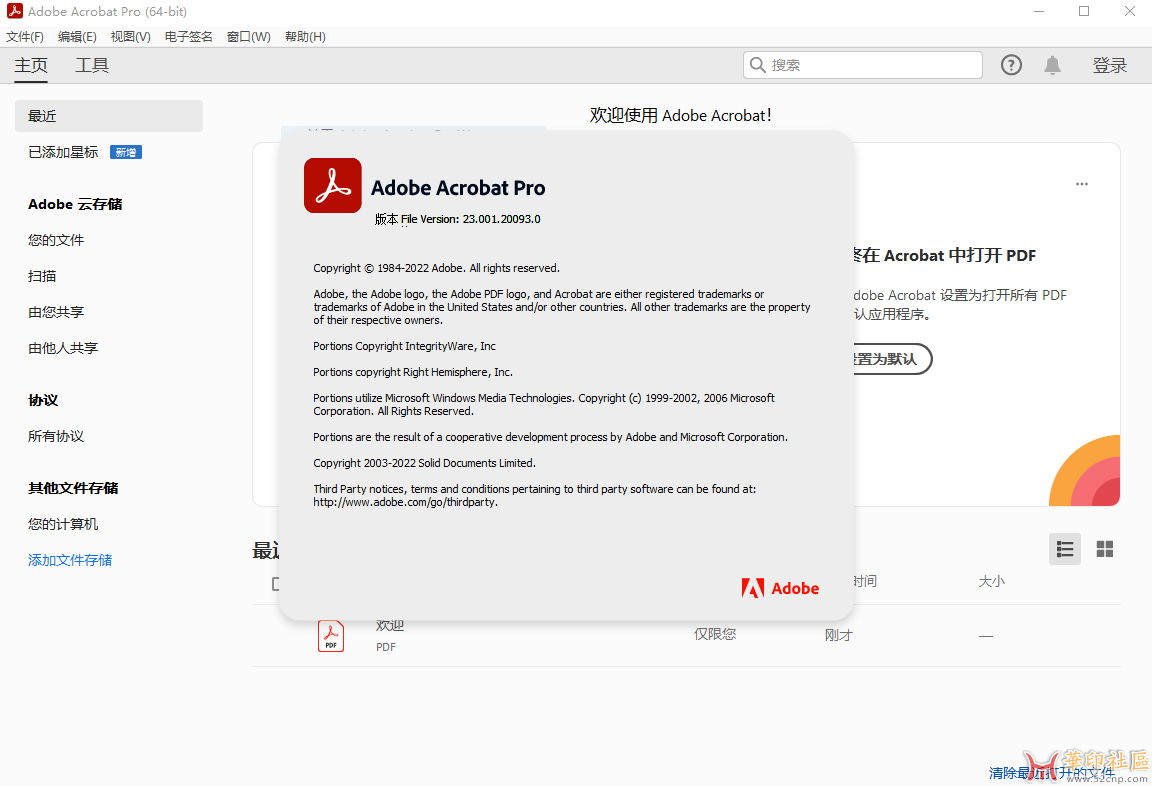Click the 登录 sign-in button
The image size is (1152, 786).
click(1109, 65)
